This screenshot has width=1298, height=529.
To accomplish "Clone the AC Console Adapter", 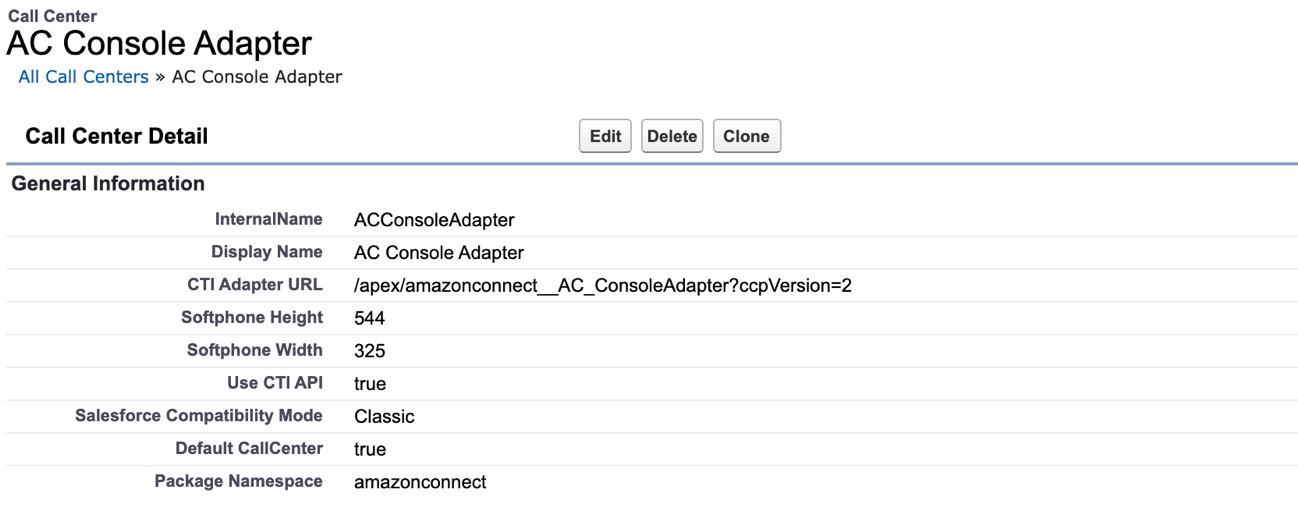I will click(x=746, y=136).
